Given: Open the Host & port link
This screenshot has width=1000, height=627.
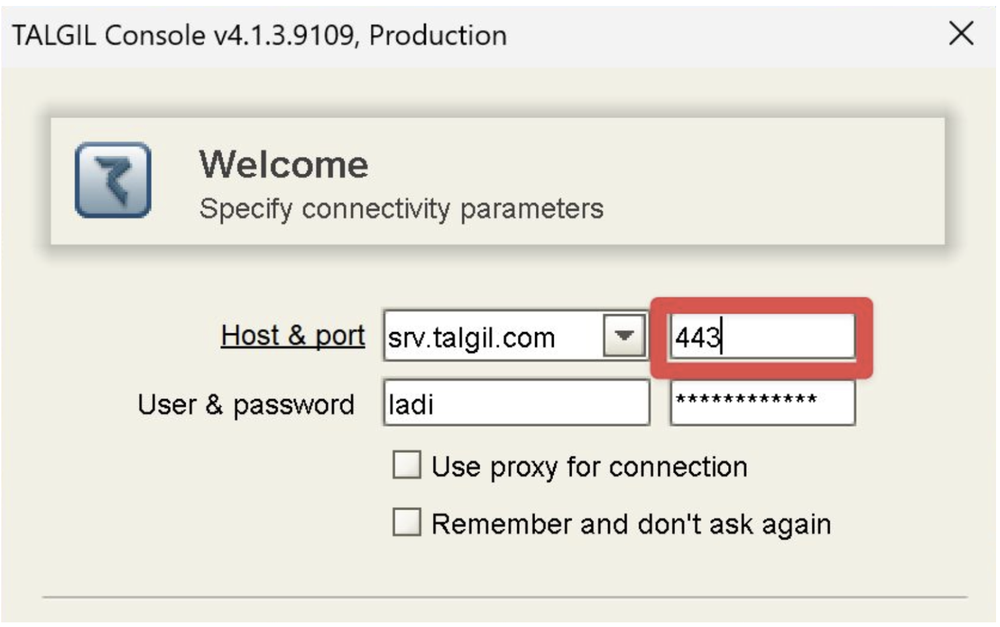Looking at the screenshot, I should coord(293,336).
